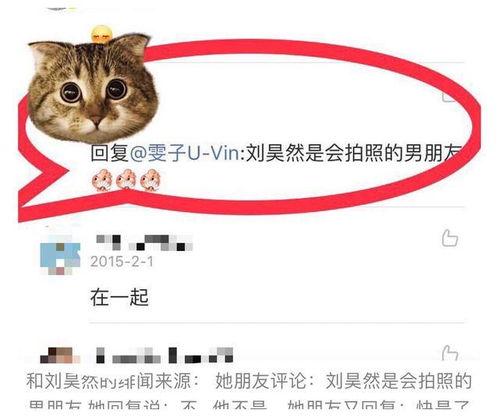499x417 pixels.
Task: Click the caption text 她朋友评论
Action: coord(261,381)
